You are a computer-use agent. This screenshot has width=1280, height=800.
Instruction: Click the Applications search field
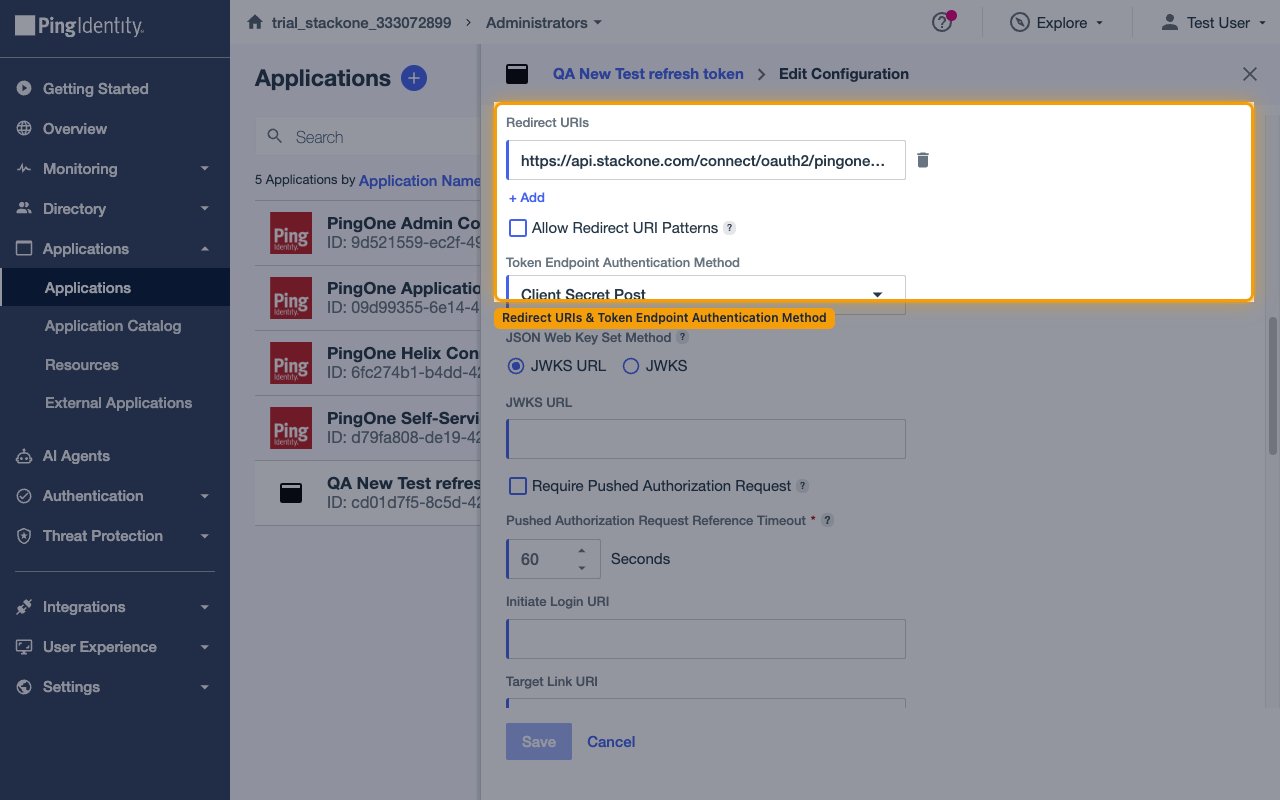click(368, 137)
